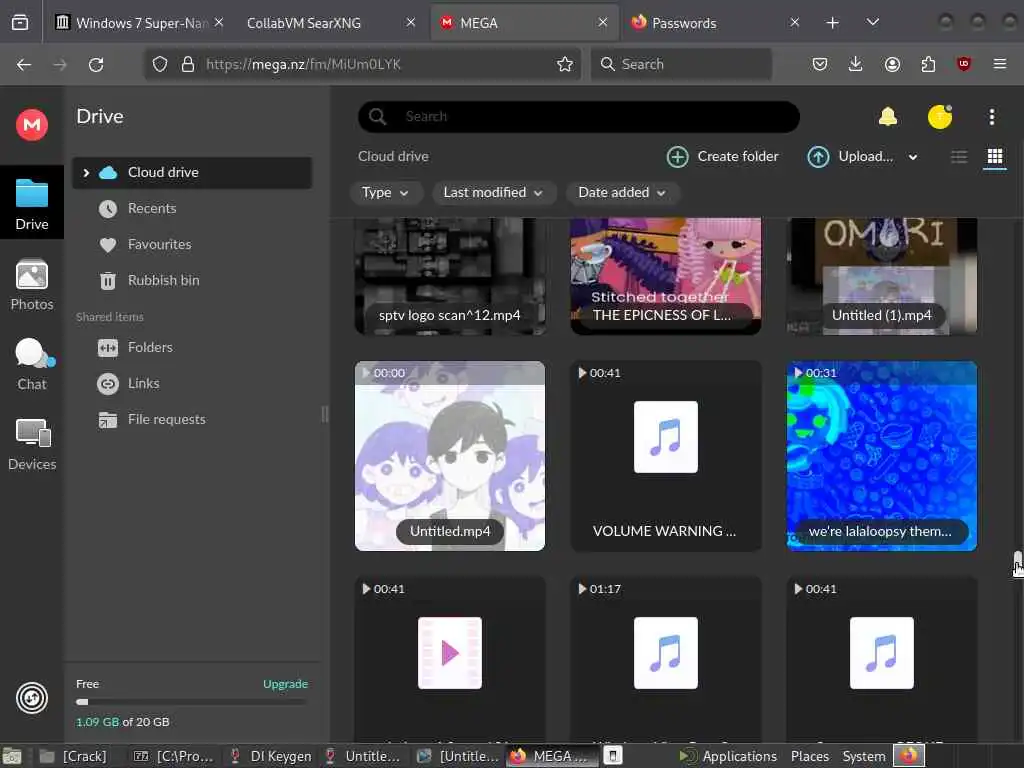Open the Firefox account icon
1024x768 pixels.
point(892,64)
